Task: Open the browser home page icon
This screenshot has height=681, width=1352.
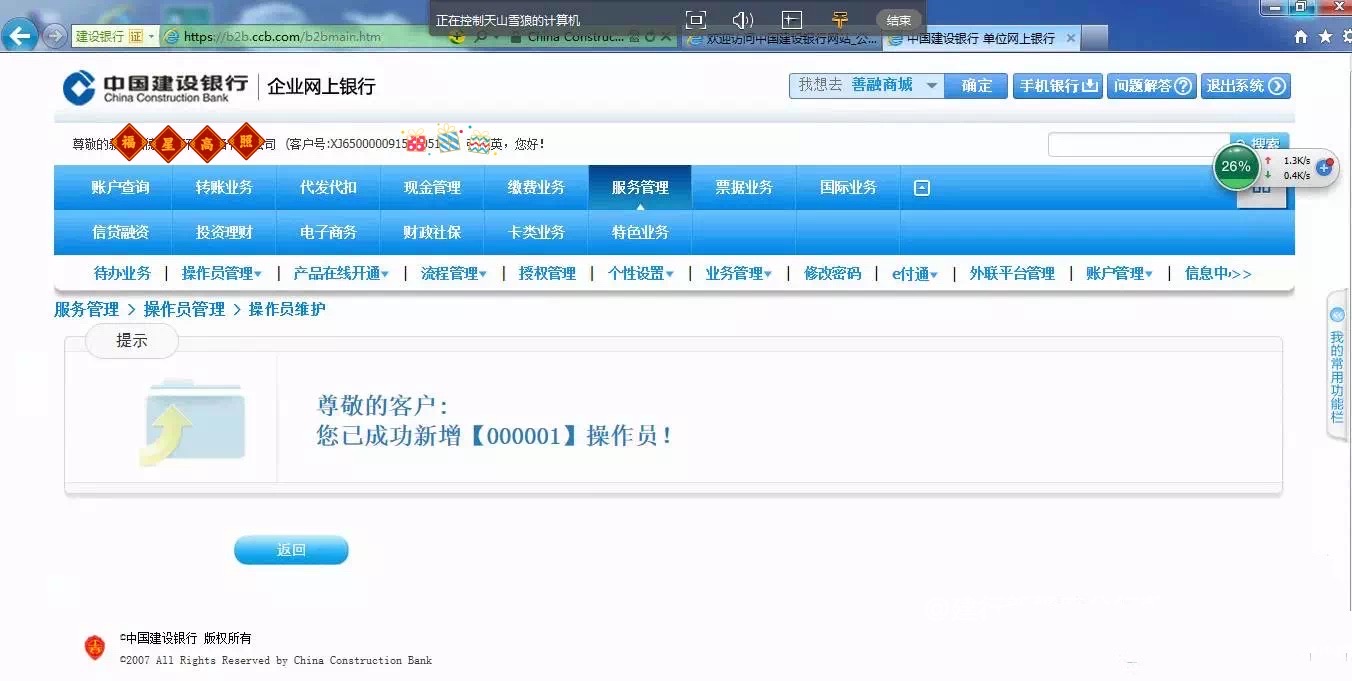Action: 1301,37
